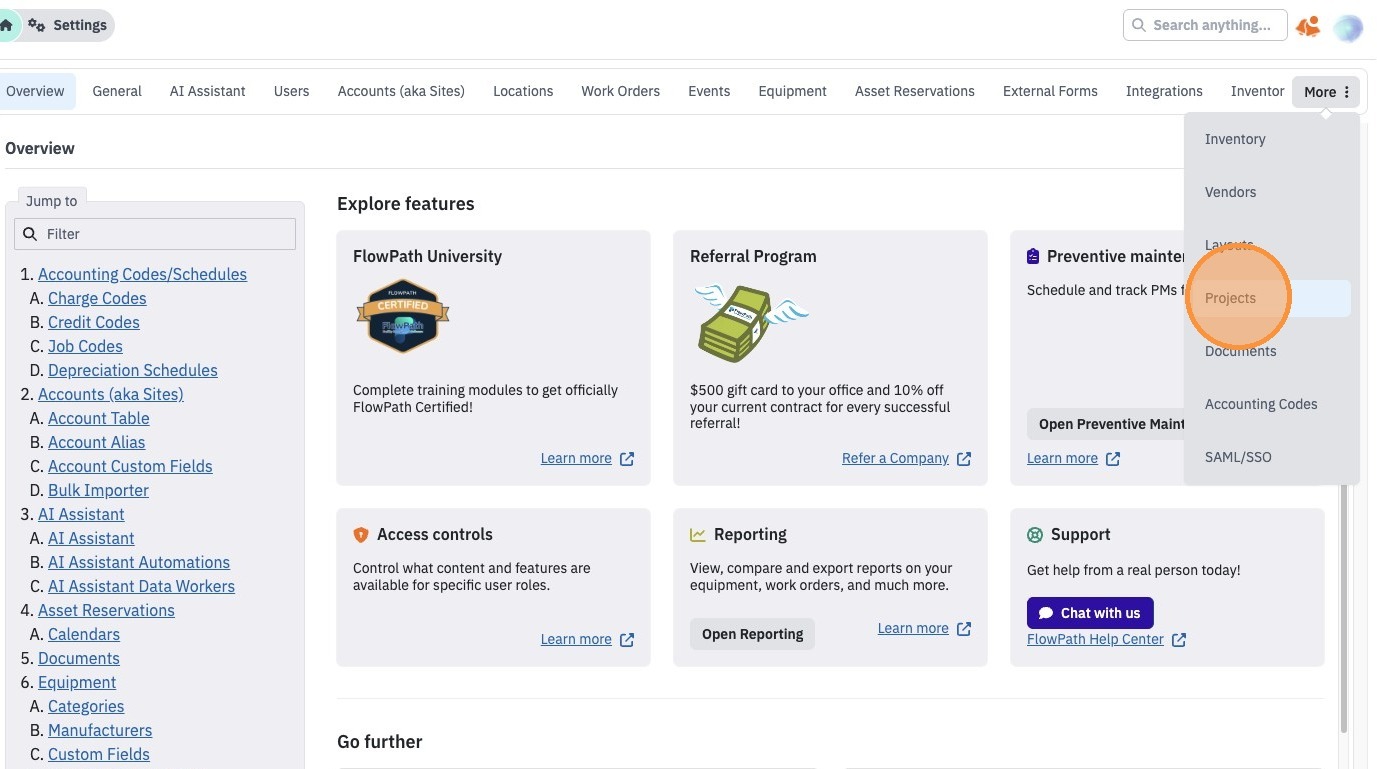
Task: Click the Search anything input field
Action: coord(1205,25)
